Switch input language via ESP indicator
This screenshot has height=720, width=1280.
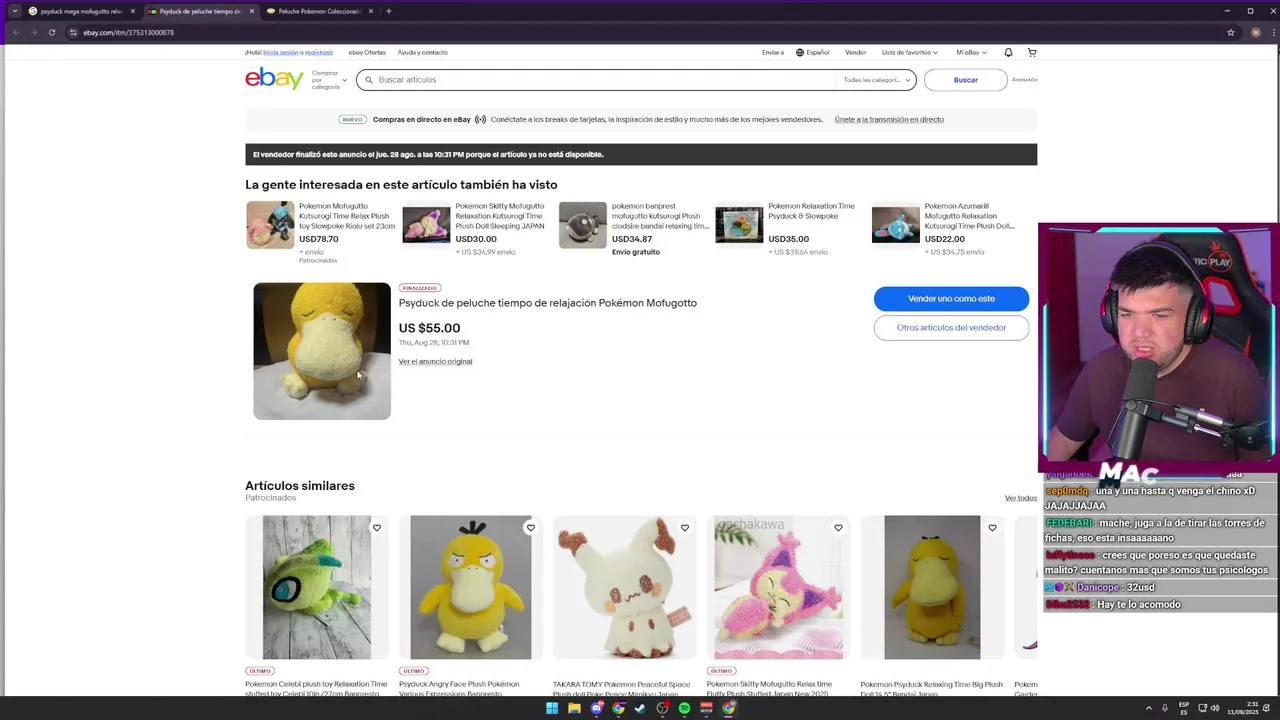(1184, 708)
